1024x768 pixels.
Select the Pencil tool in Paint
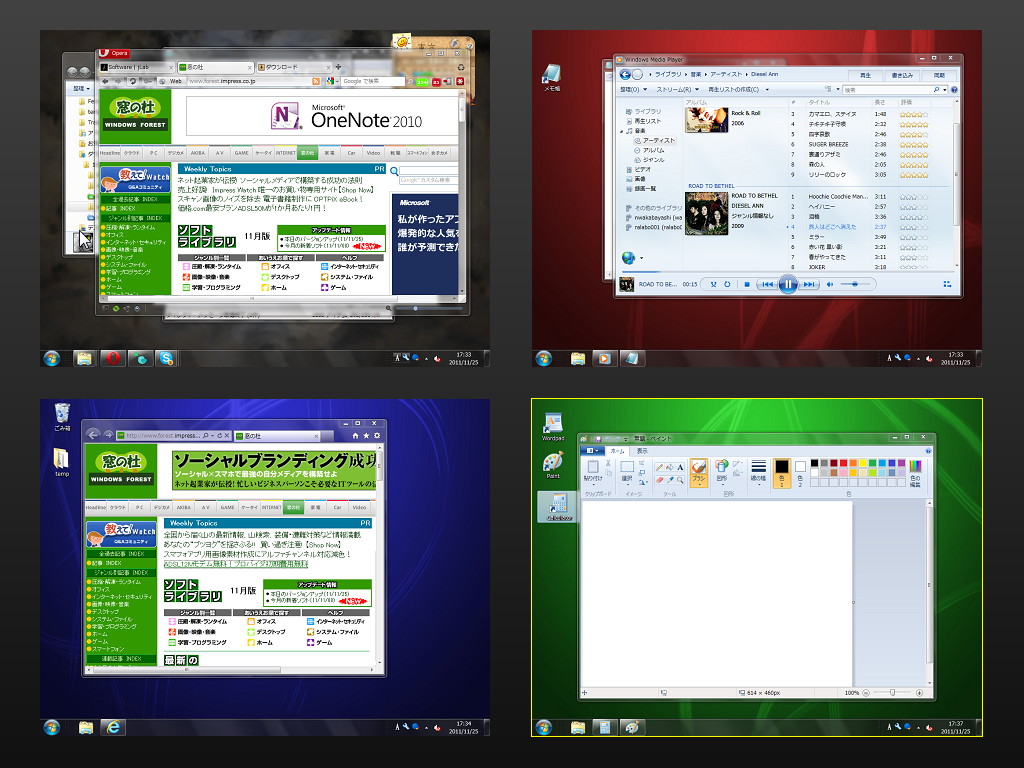click(x=659, y=467)
